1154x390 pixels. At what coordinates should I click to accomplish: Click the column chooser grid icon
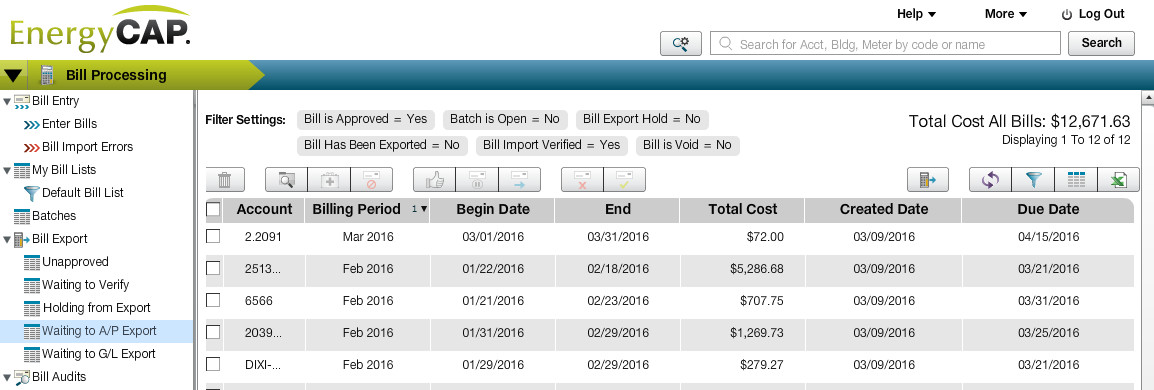tap(1076, 180)
